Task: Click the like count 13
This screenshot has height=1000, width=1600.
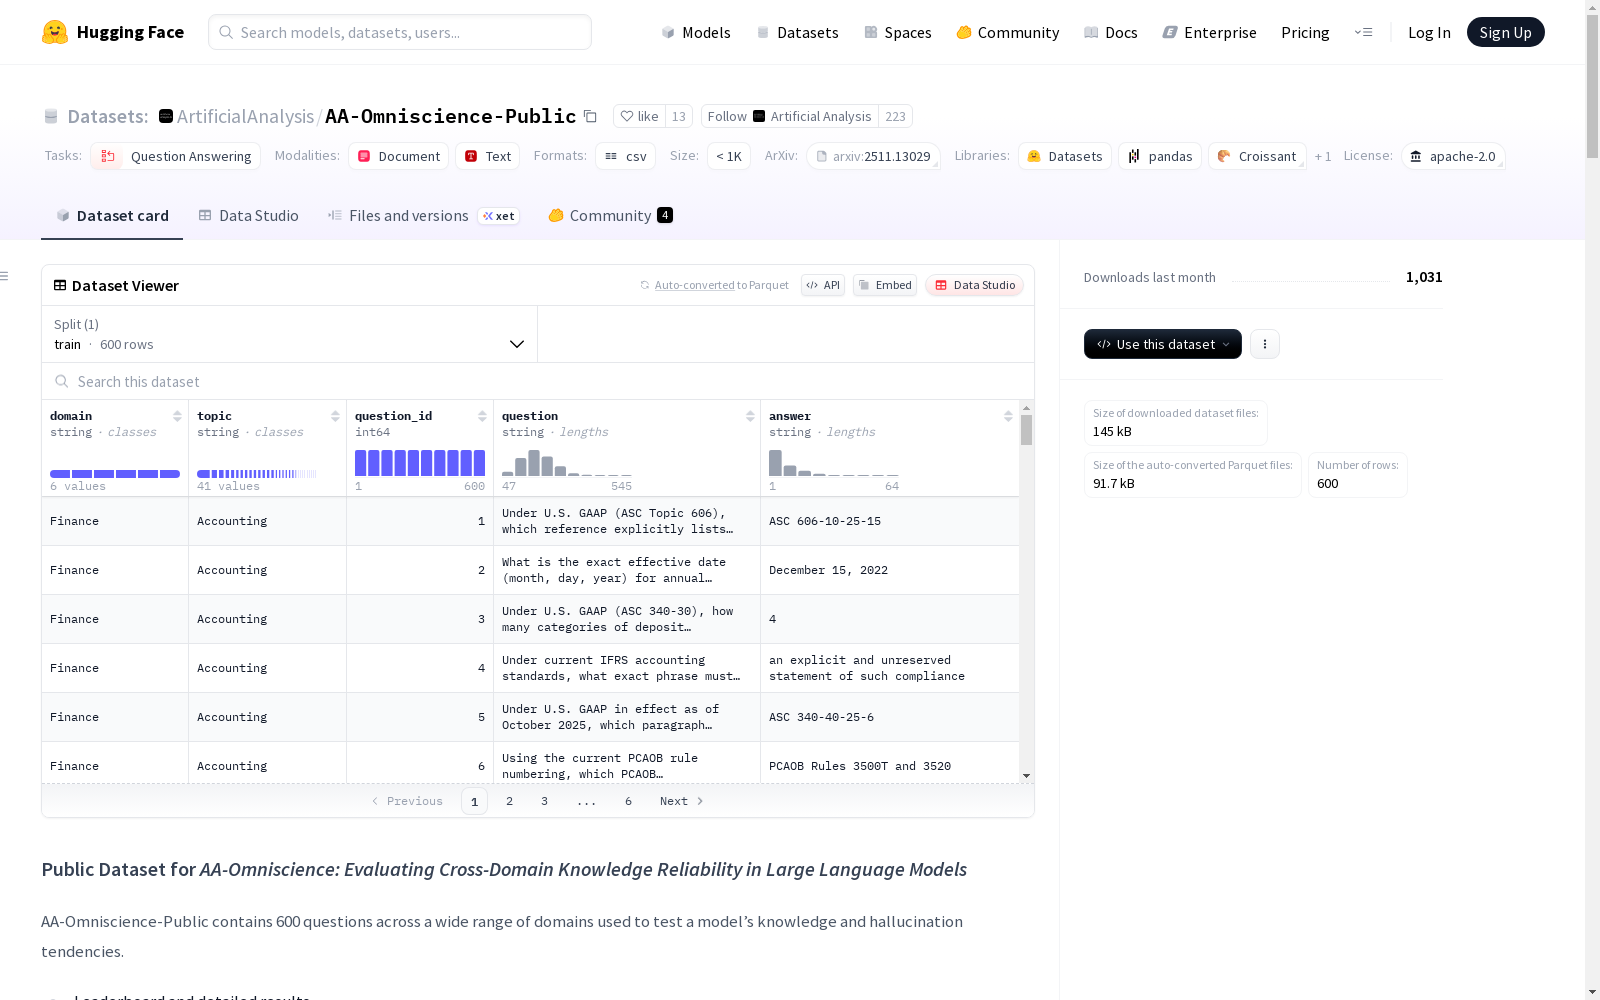Action: coord(679,116)
